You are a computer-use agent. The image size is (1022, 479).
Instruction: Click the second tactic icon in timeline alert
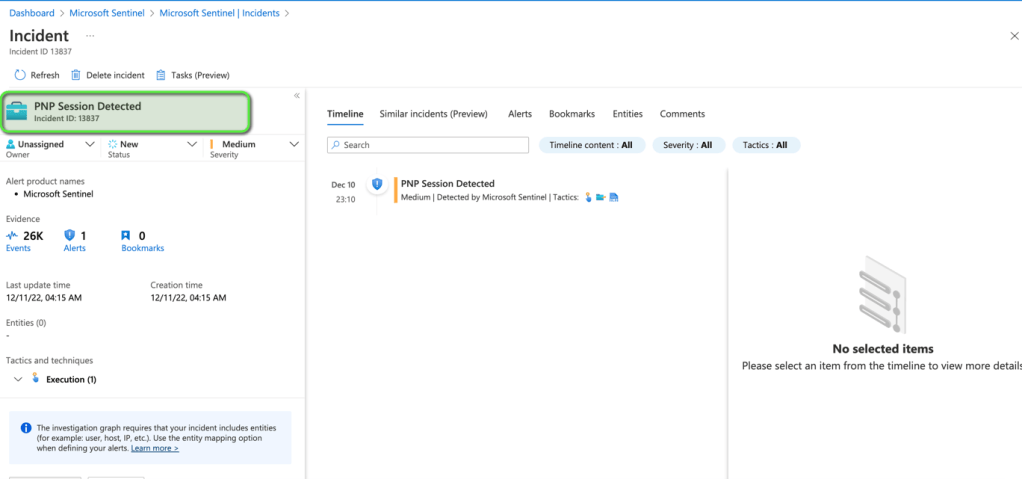point(600,197)
